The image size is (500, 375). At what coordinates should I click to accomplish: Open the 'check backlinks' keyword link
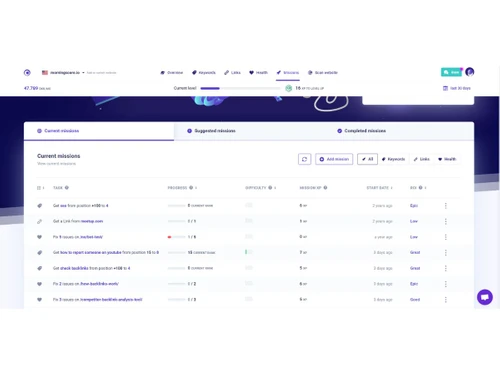point(74,268)
